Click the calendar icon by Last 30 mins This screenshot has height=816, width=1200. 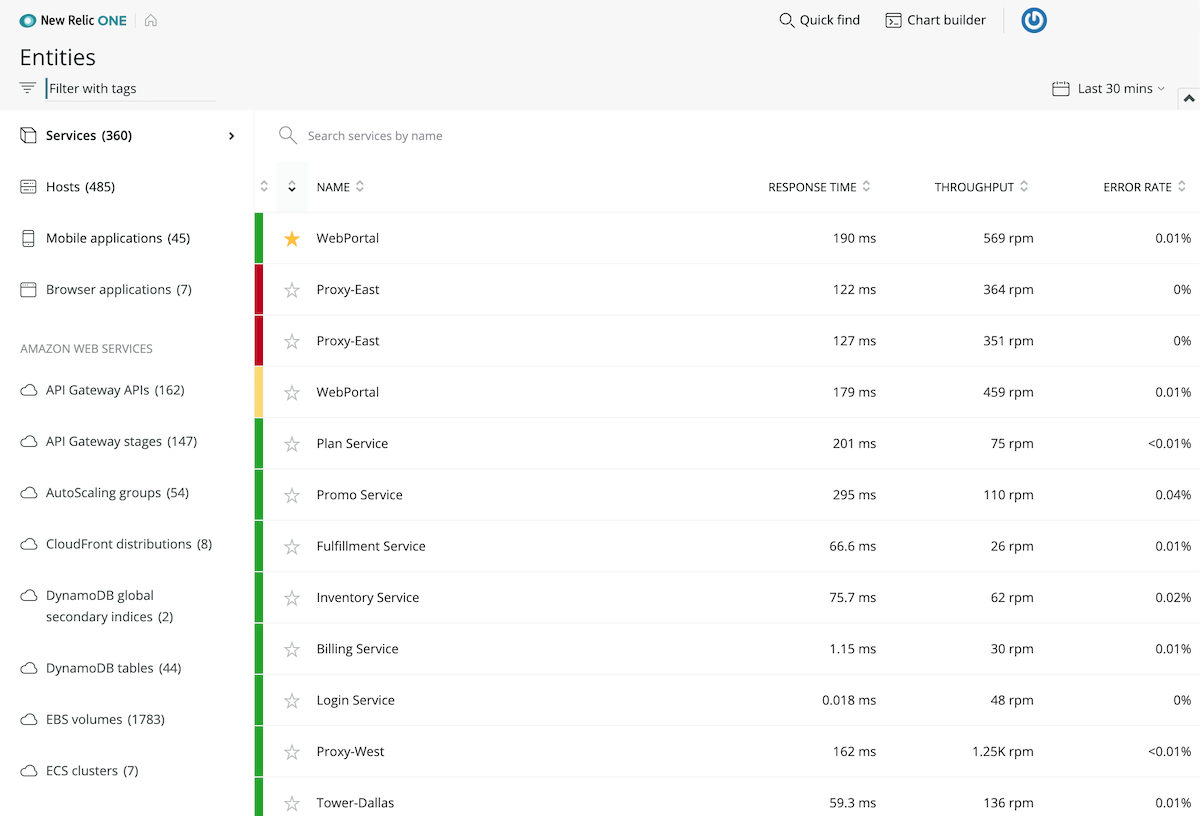point(1061,89)
